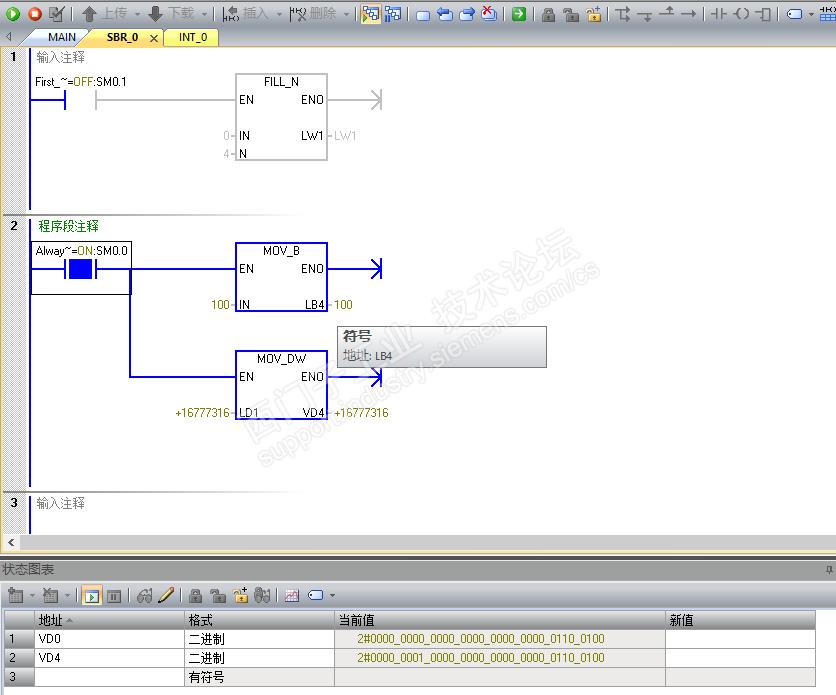836x695 pixels.
Task: Click Unforce All gold lock in status chart toolbar
Action: [x=240, y=595]
